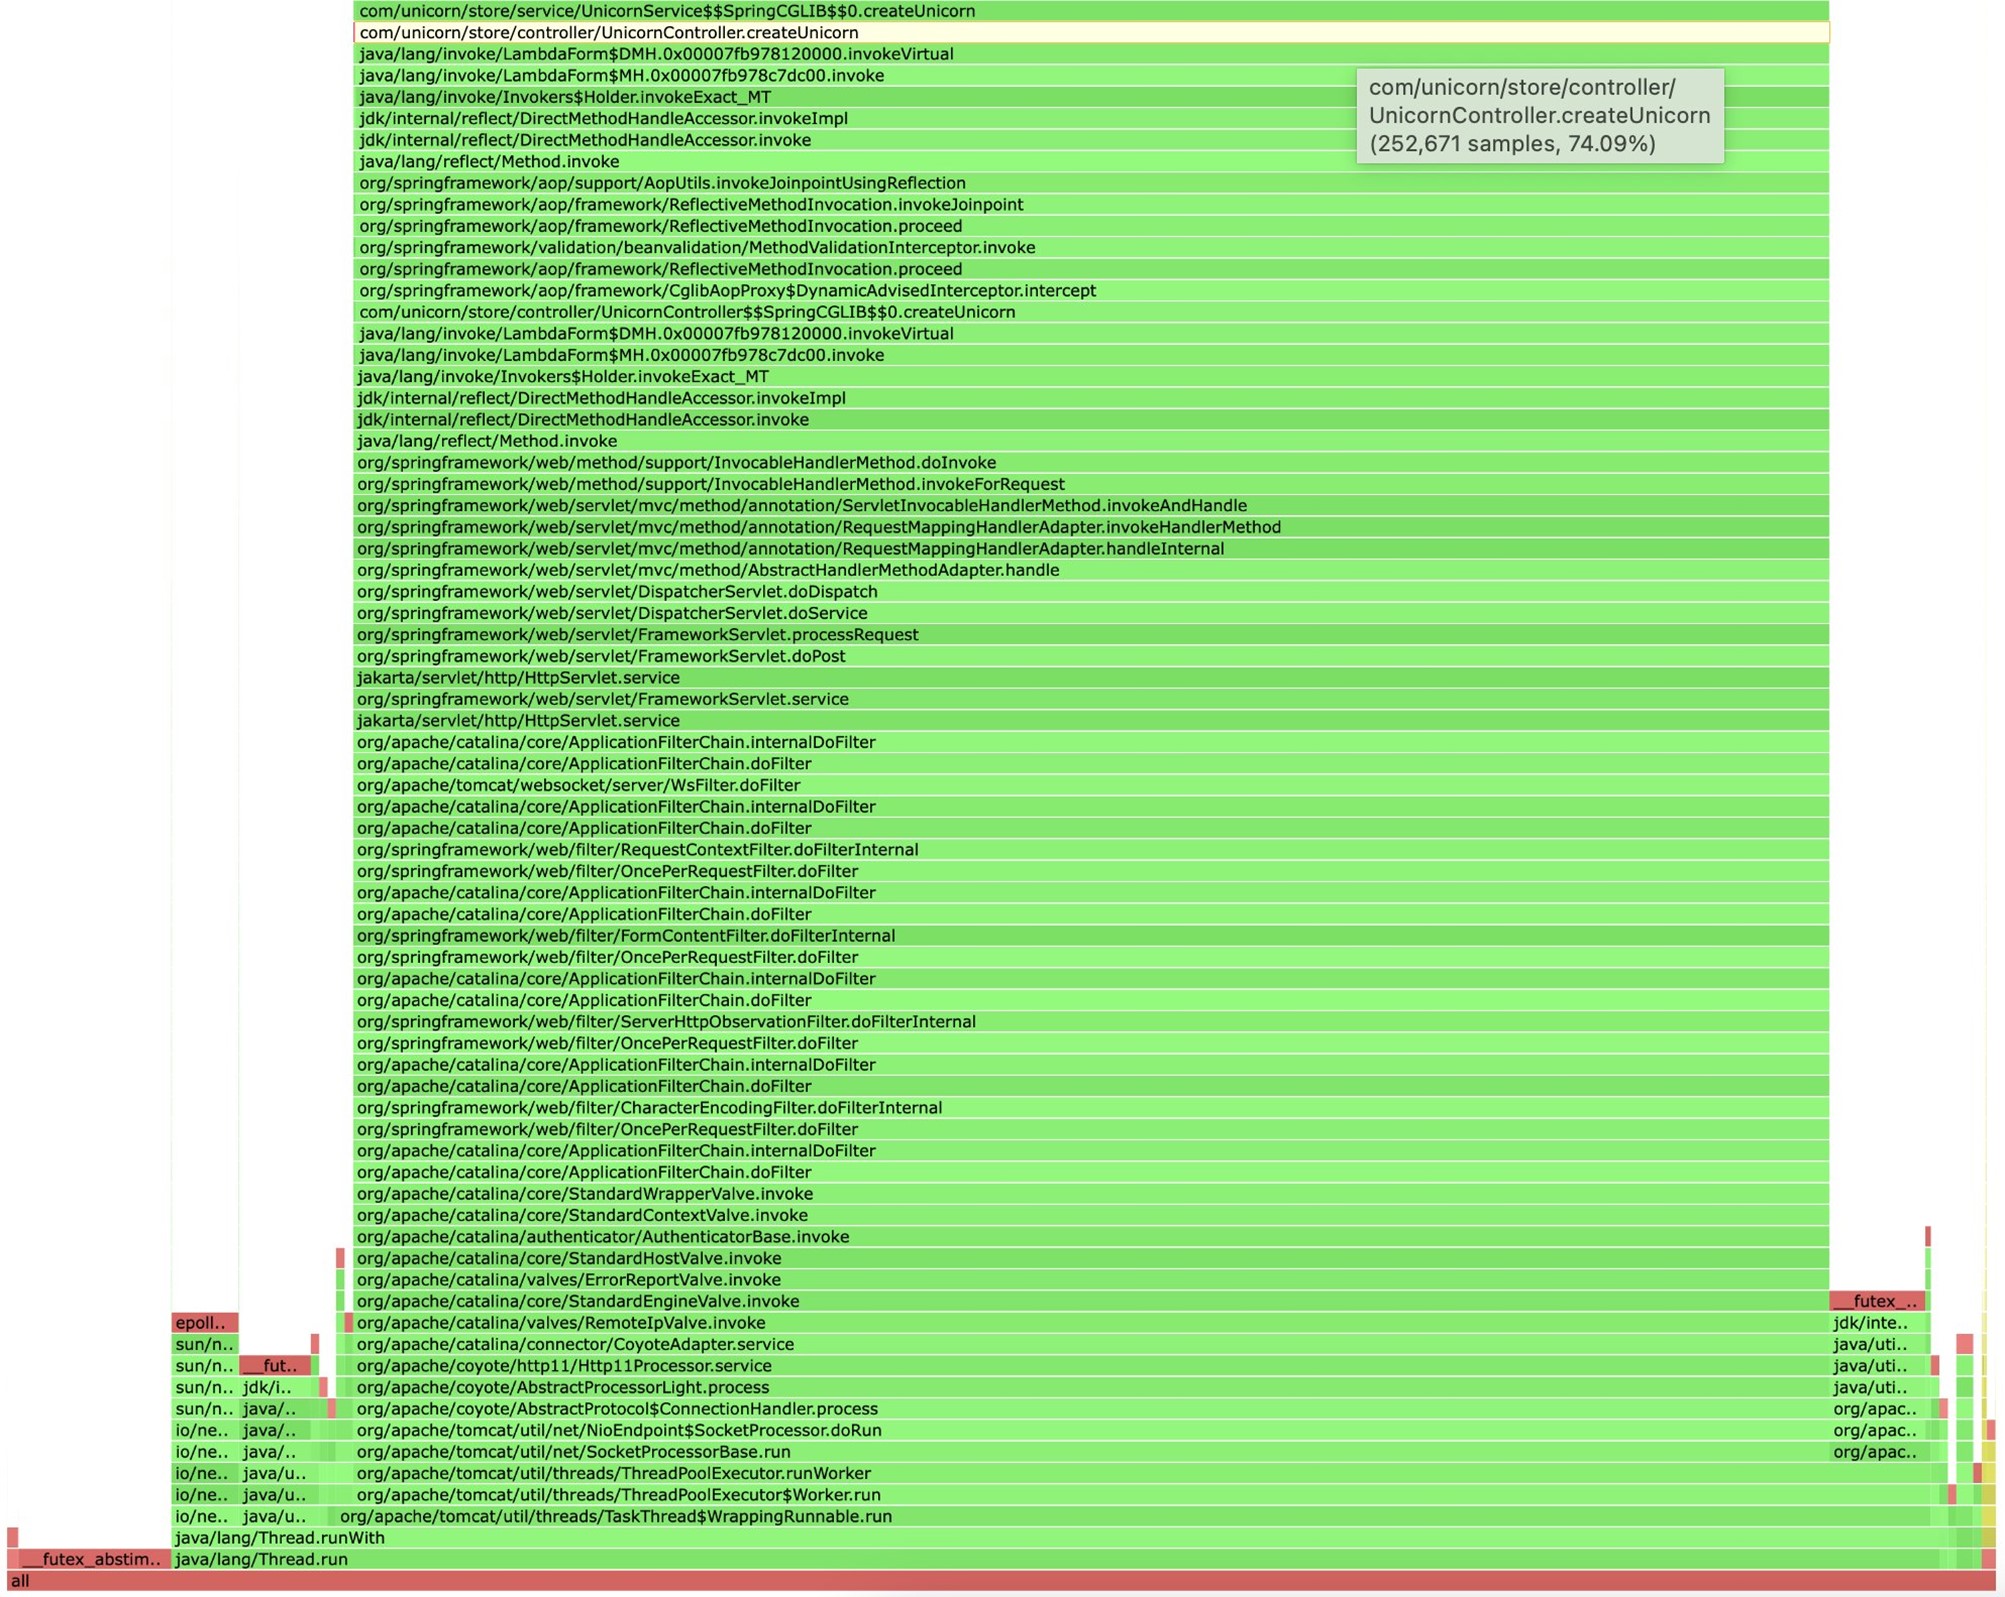Click the FrameworkServlet.service frame
2005x1597 pixels.
(1091, 699)
